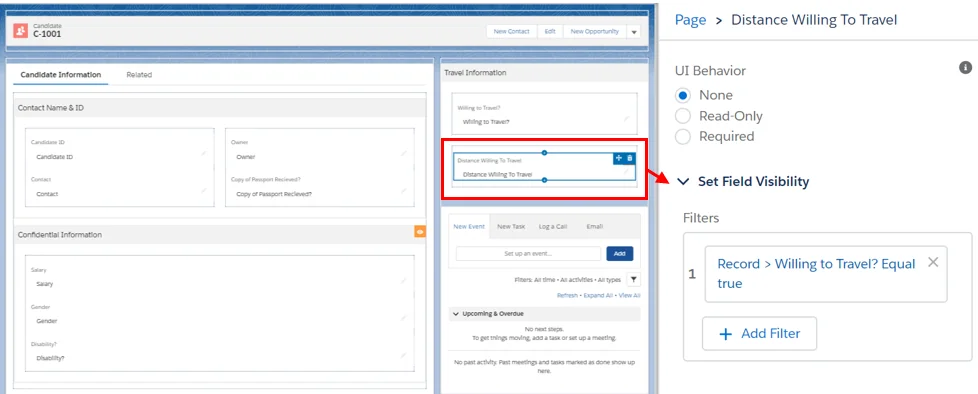Click the Contact Name & ID section header
The width and height of the screenshot is (978, 394).
(x=220, y=108)
